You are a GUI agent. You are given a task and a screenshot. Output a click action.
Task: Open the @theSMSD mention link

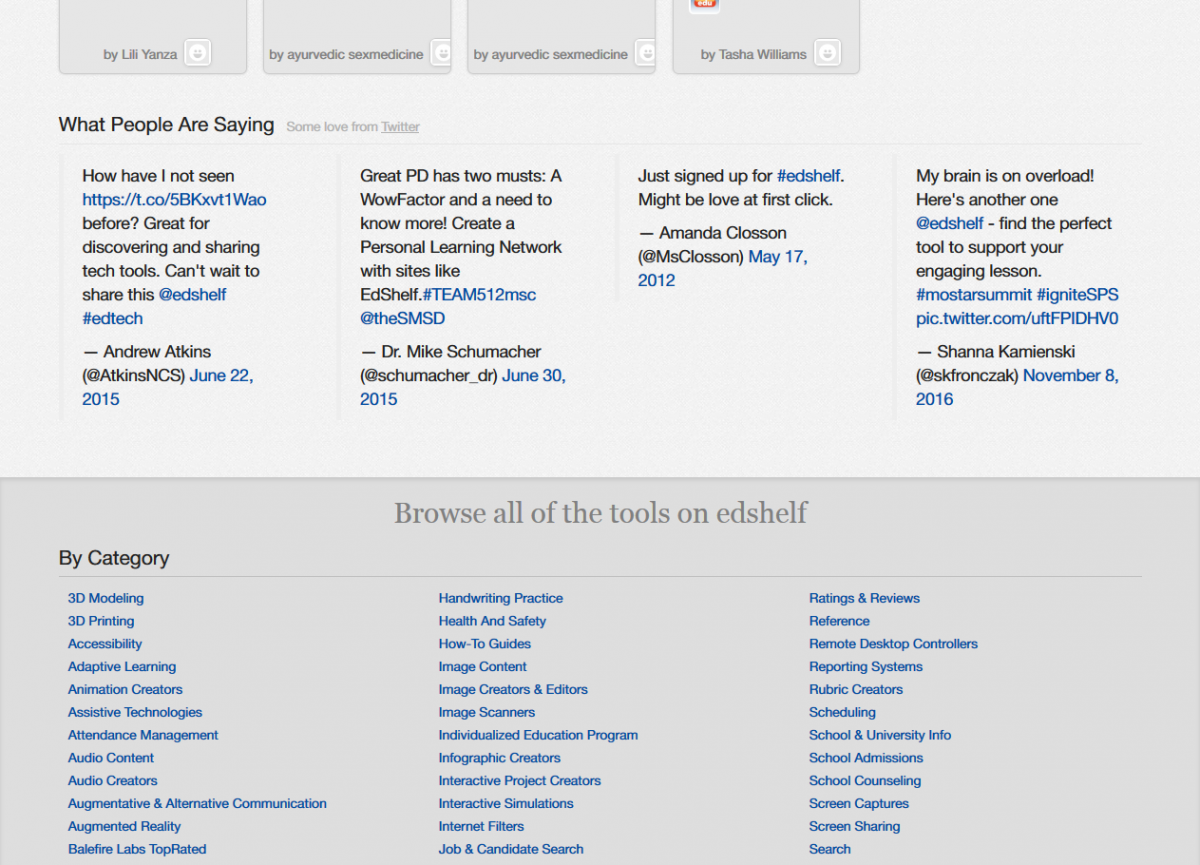click(402, 318)
